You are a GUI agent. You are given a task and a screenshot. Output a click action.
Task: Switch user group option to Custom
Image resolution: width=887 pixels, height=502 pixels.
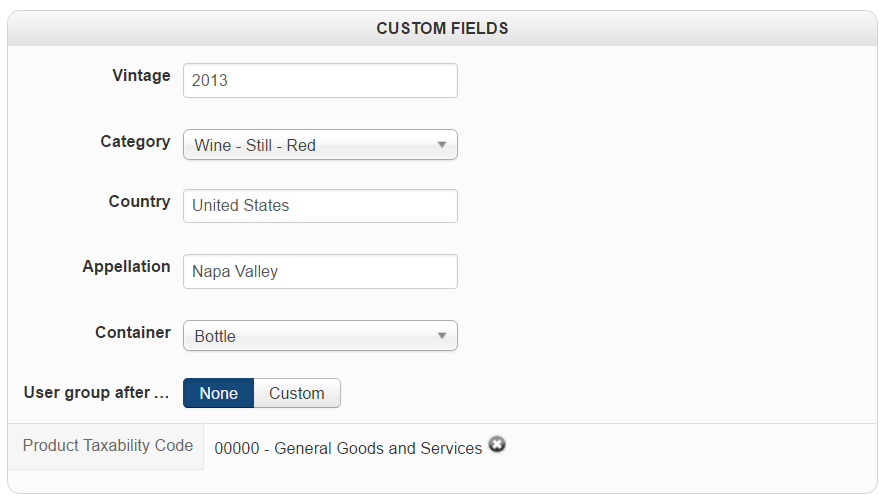[297, 393]
